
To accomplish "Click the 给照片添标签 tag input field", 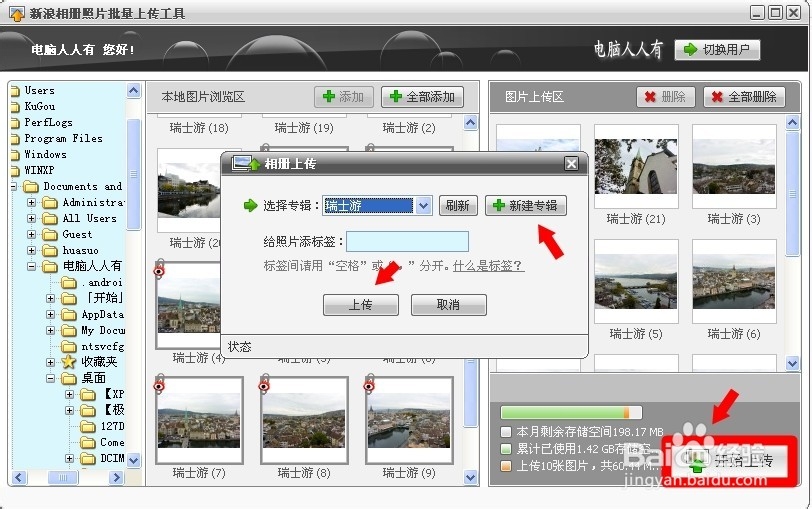I will [x=407, y=241].
